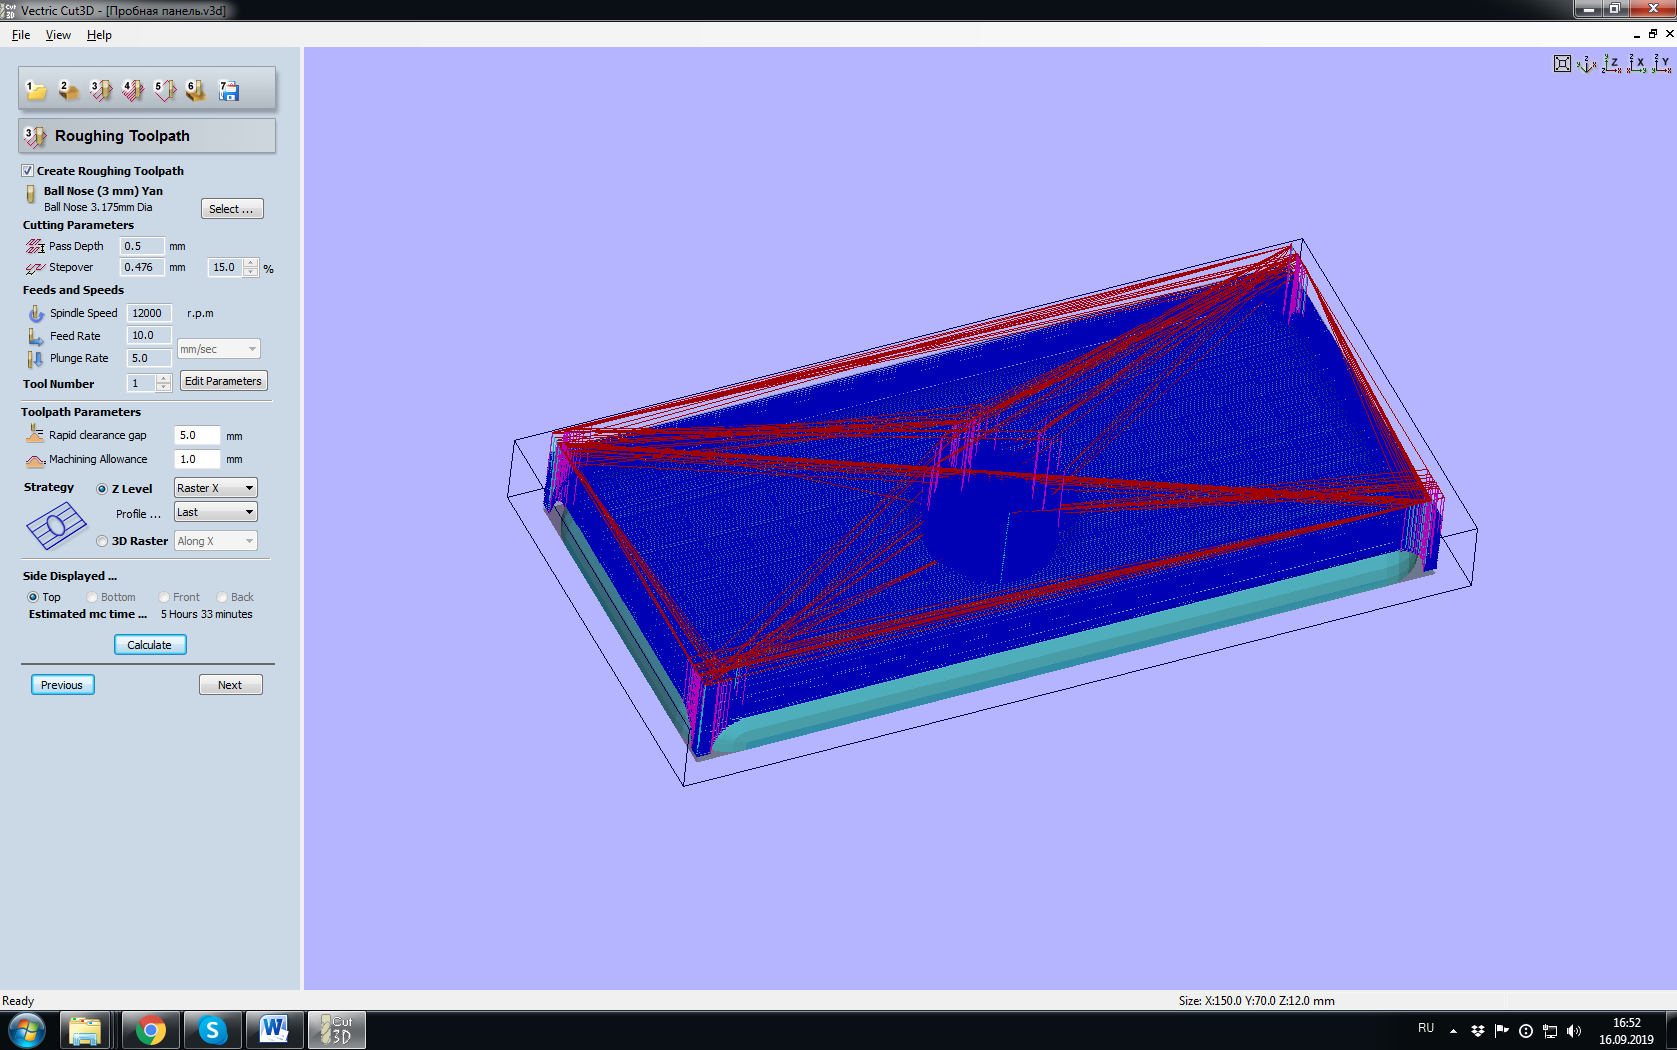Click the volume icon in system tray
Screen dimensions: 1677x1050
(1574, 1031)
